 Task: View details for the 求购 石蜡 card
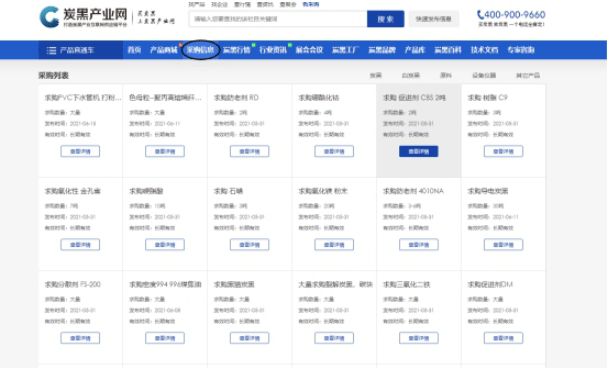coord(249,244)
